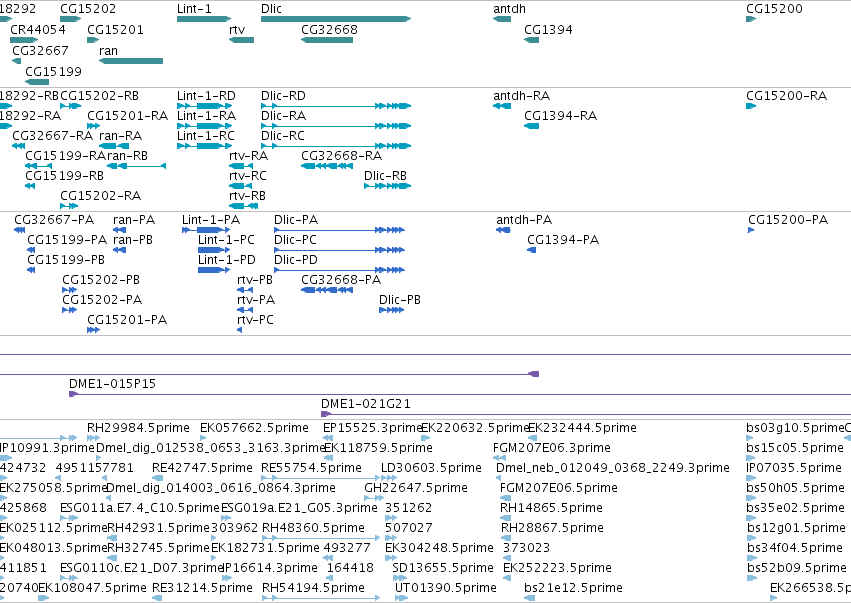
Task: Select the CG15200-RA transcript label
Action: (786, 96)
